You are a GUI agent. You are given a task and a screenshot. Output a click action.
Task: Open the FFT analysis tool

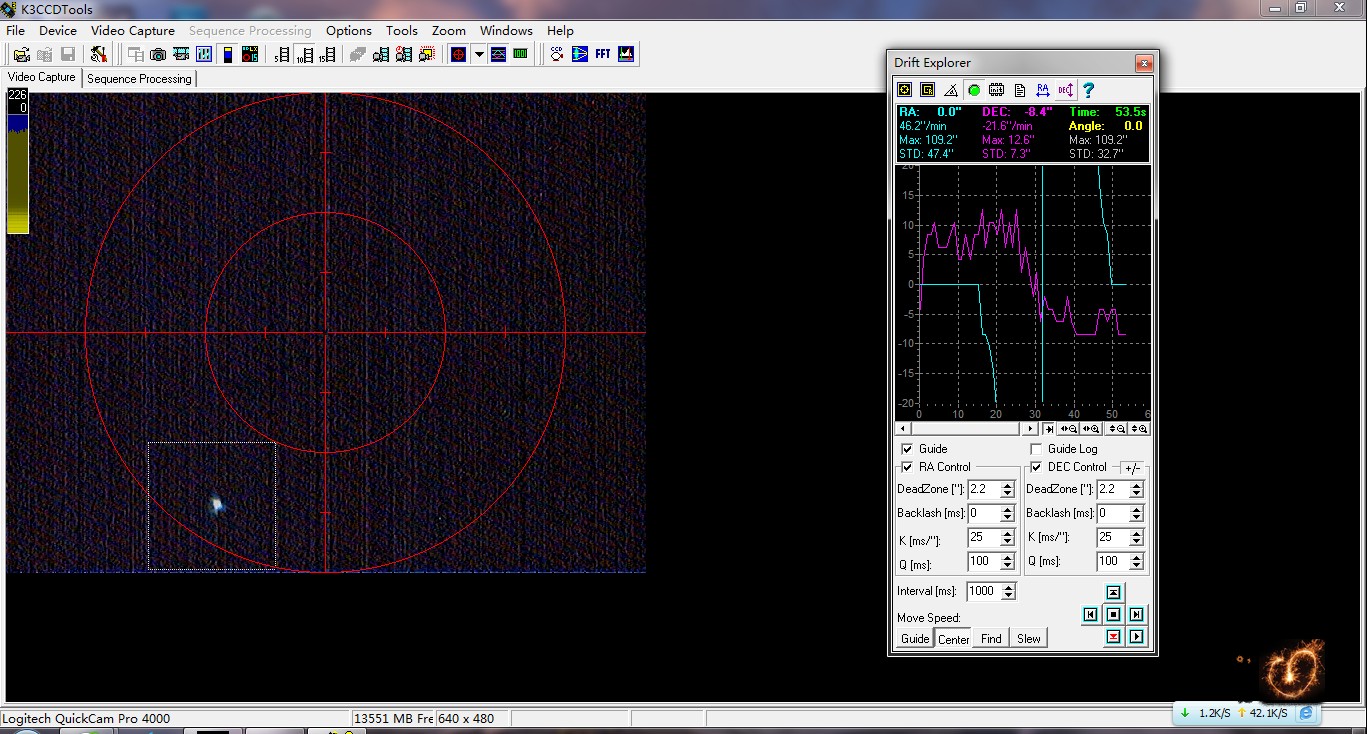coord(603,54)
